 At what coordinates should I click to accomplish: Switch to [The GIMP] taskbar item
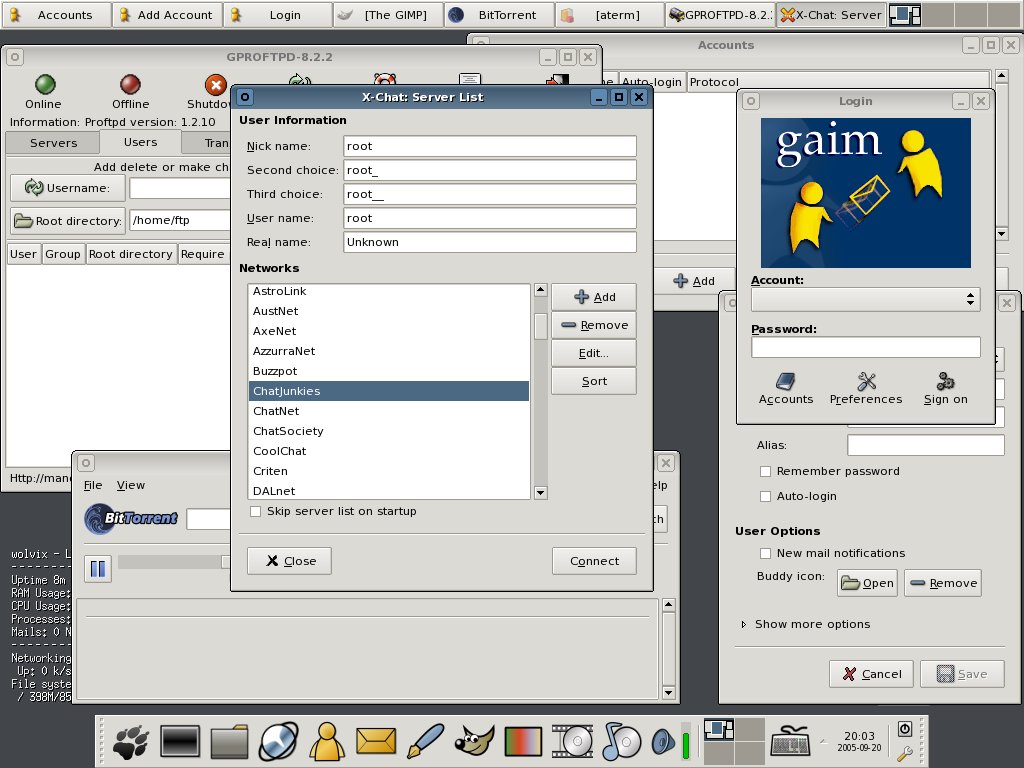(389, 15)
